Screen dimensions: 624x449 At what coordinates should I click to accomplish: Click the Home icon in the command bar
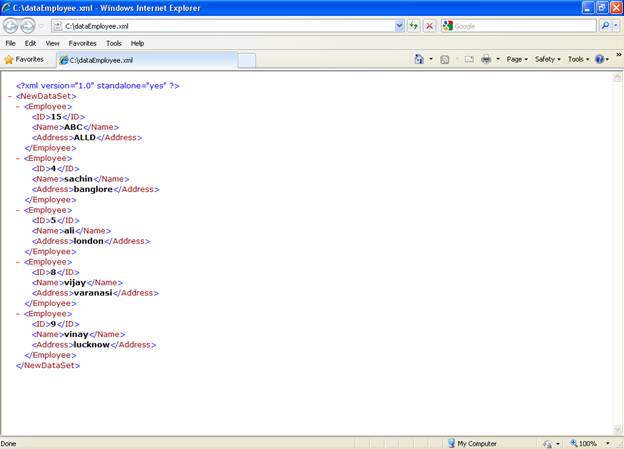point(420,60)
